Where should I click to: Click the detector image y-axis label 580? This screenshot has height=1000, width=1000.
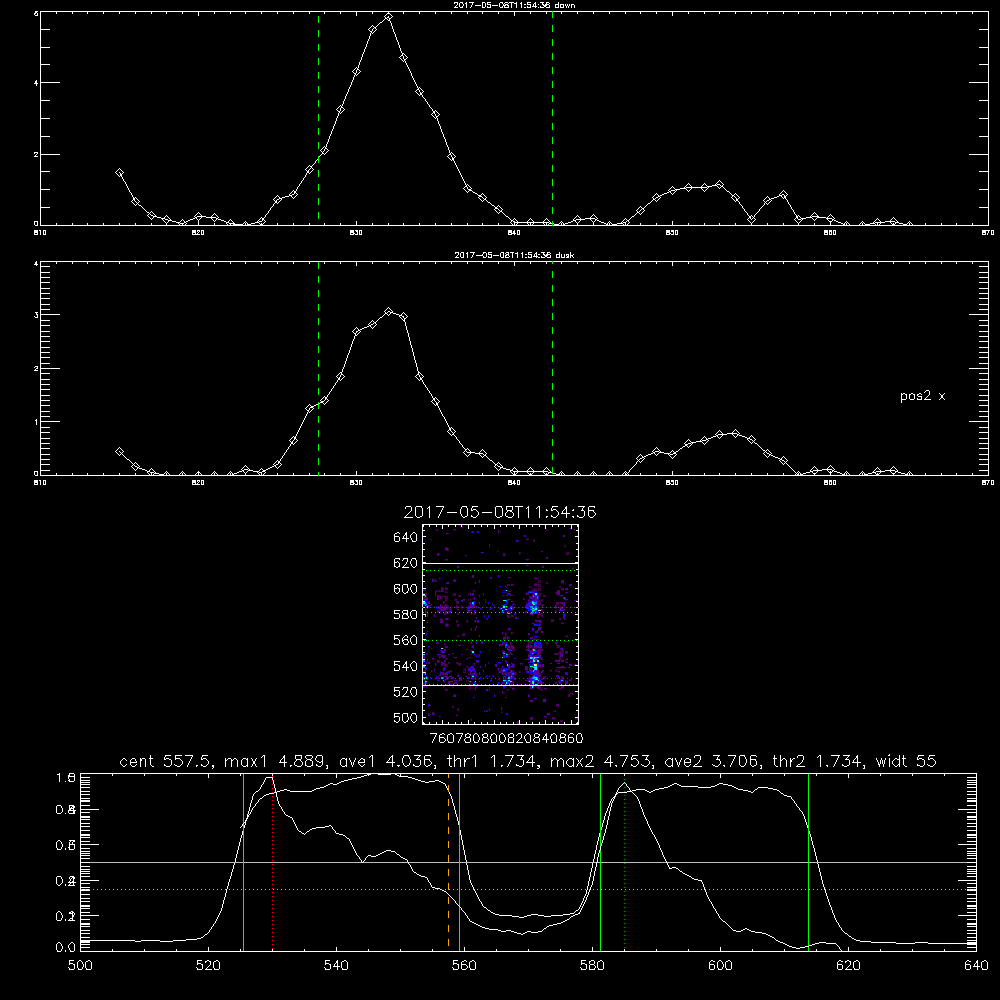(406, 615)
